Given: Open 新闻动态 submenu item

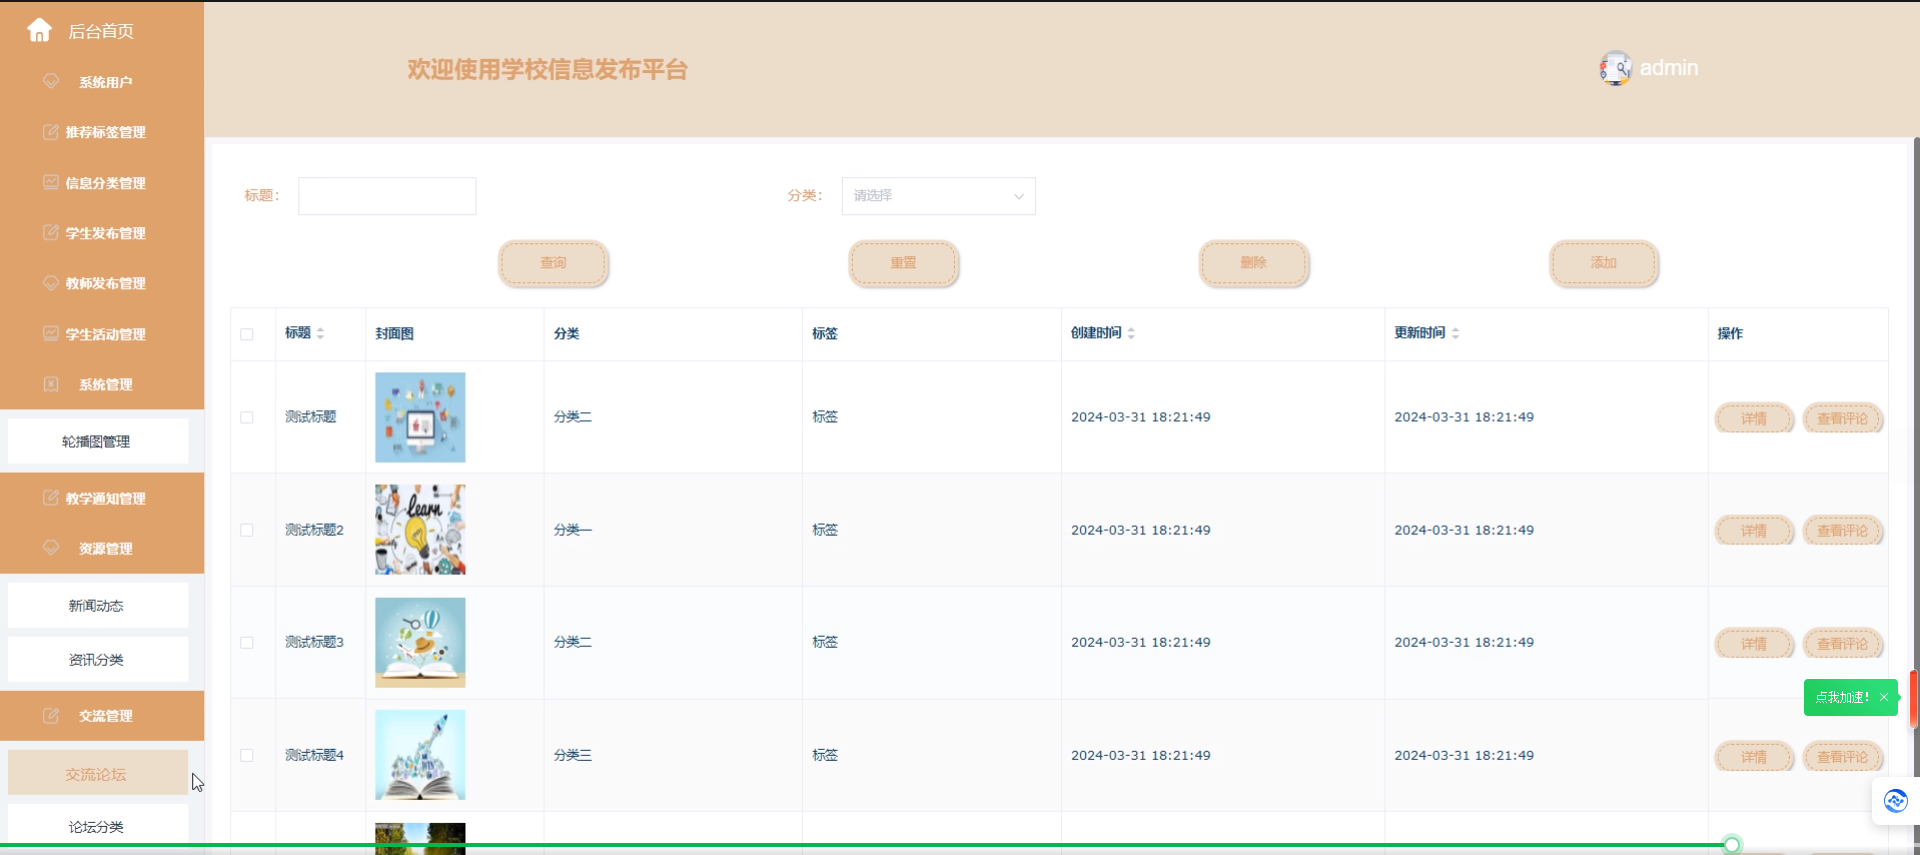Looking at the screenshot, I should coord(97,605).
